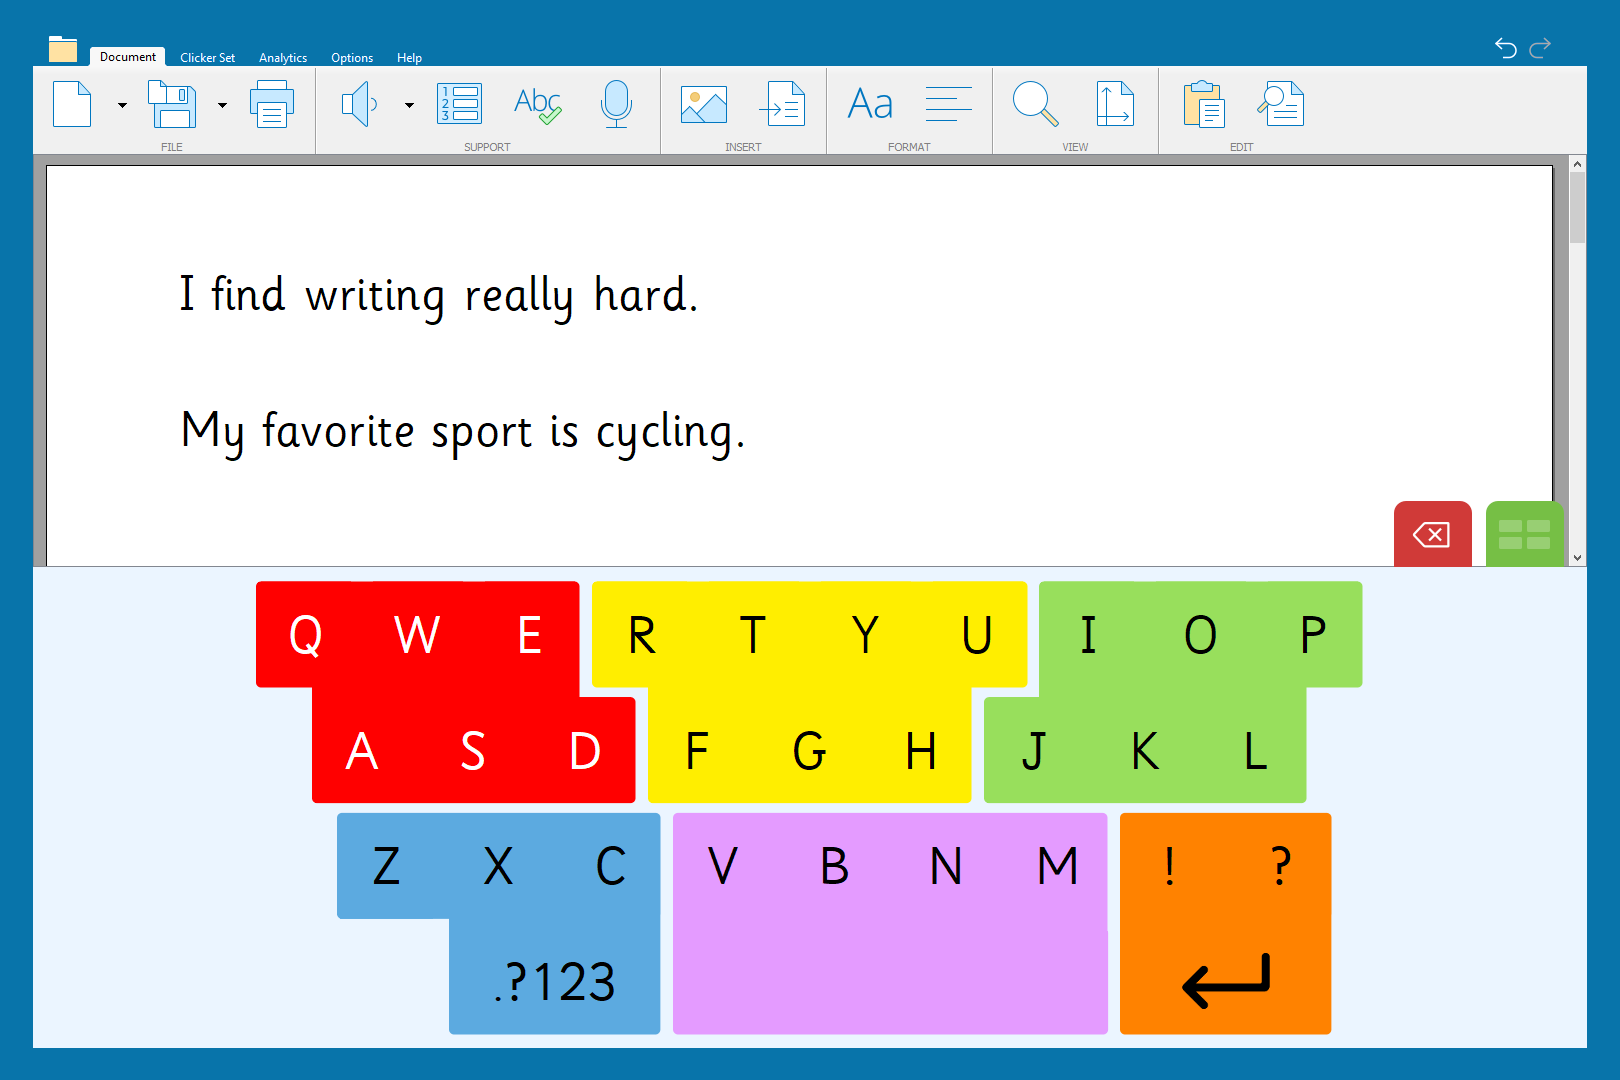Click the clipboard Paste icon
The height and width of the screenshot is (1080, 1620).
tap(1203, 104)
